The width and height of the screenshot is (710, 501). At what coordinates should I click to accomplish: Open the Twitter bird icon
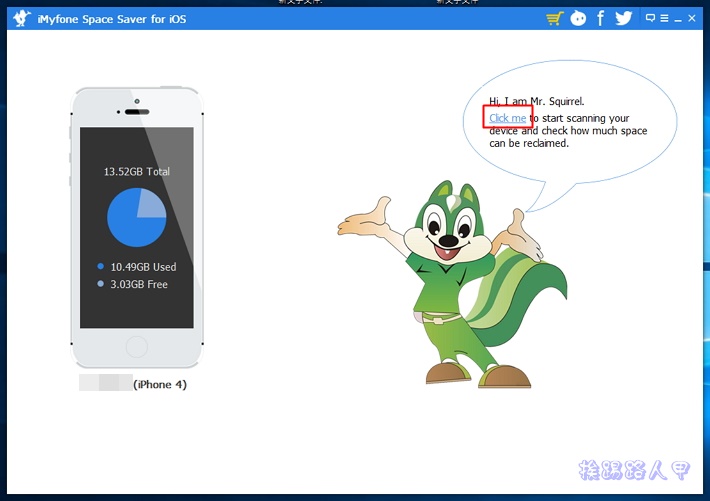(624, 18)
